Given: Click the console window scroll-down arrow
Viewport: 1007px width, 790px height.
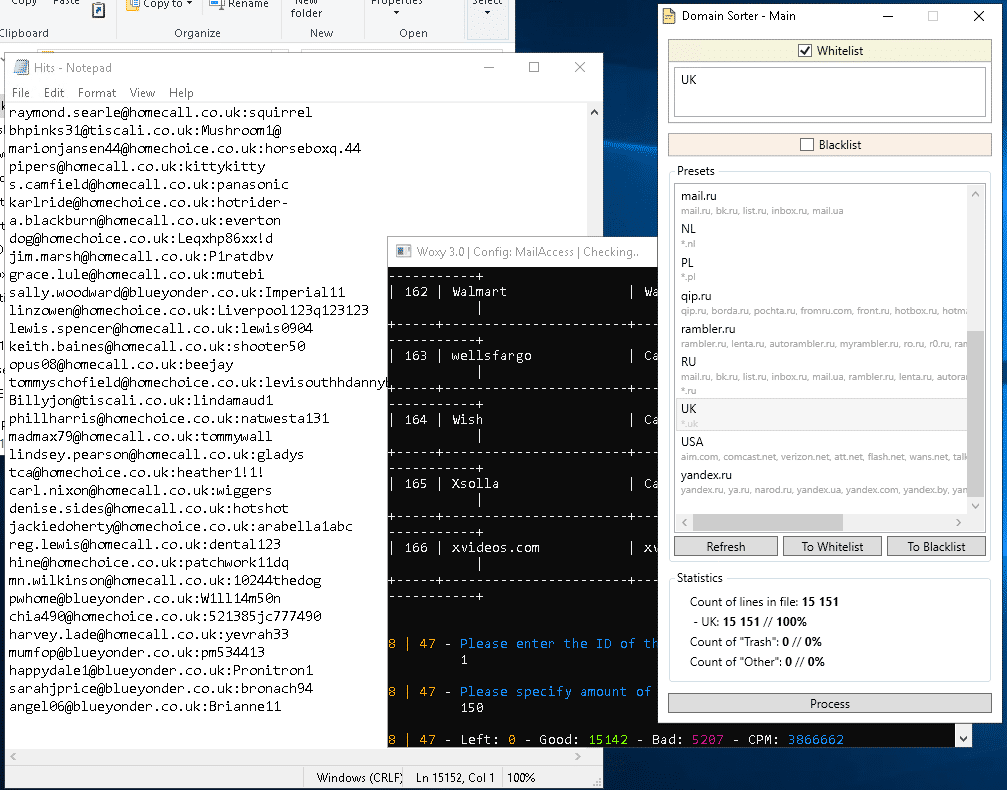Looking at the screenshot, I should 962,738.
